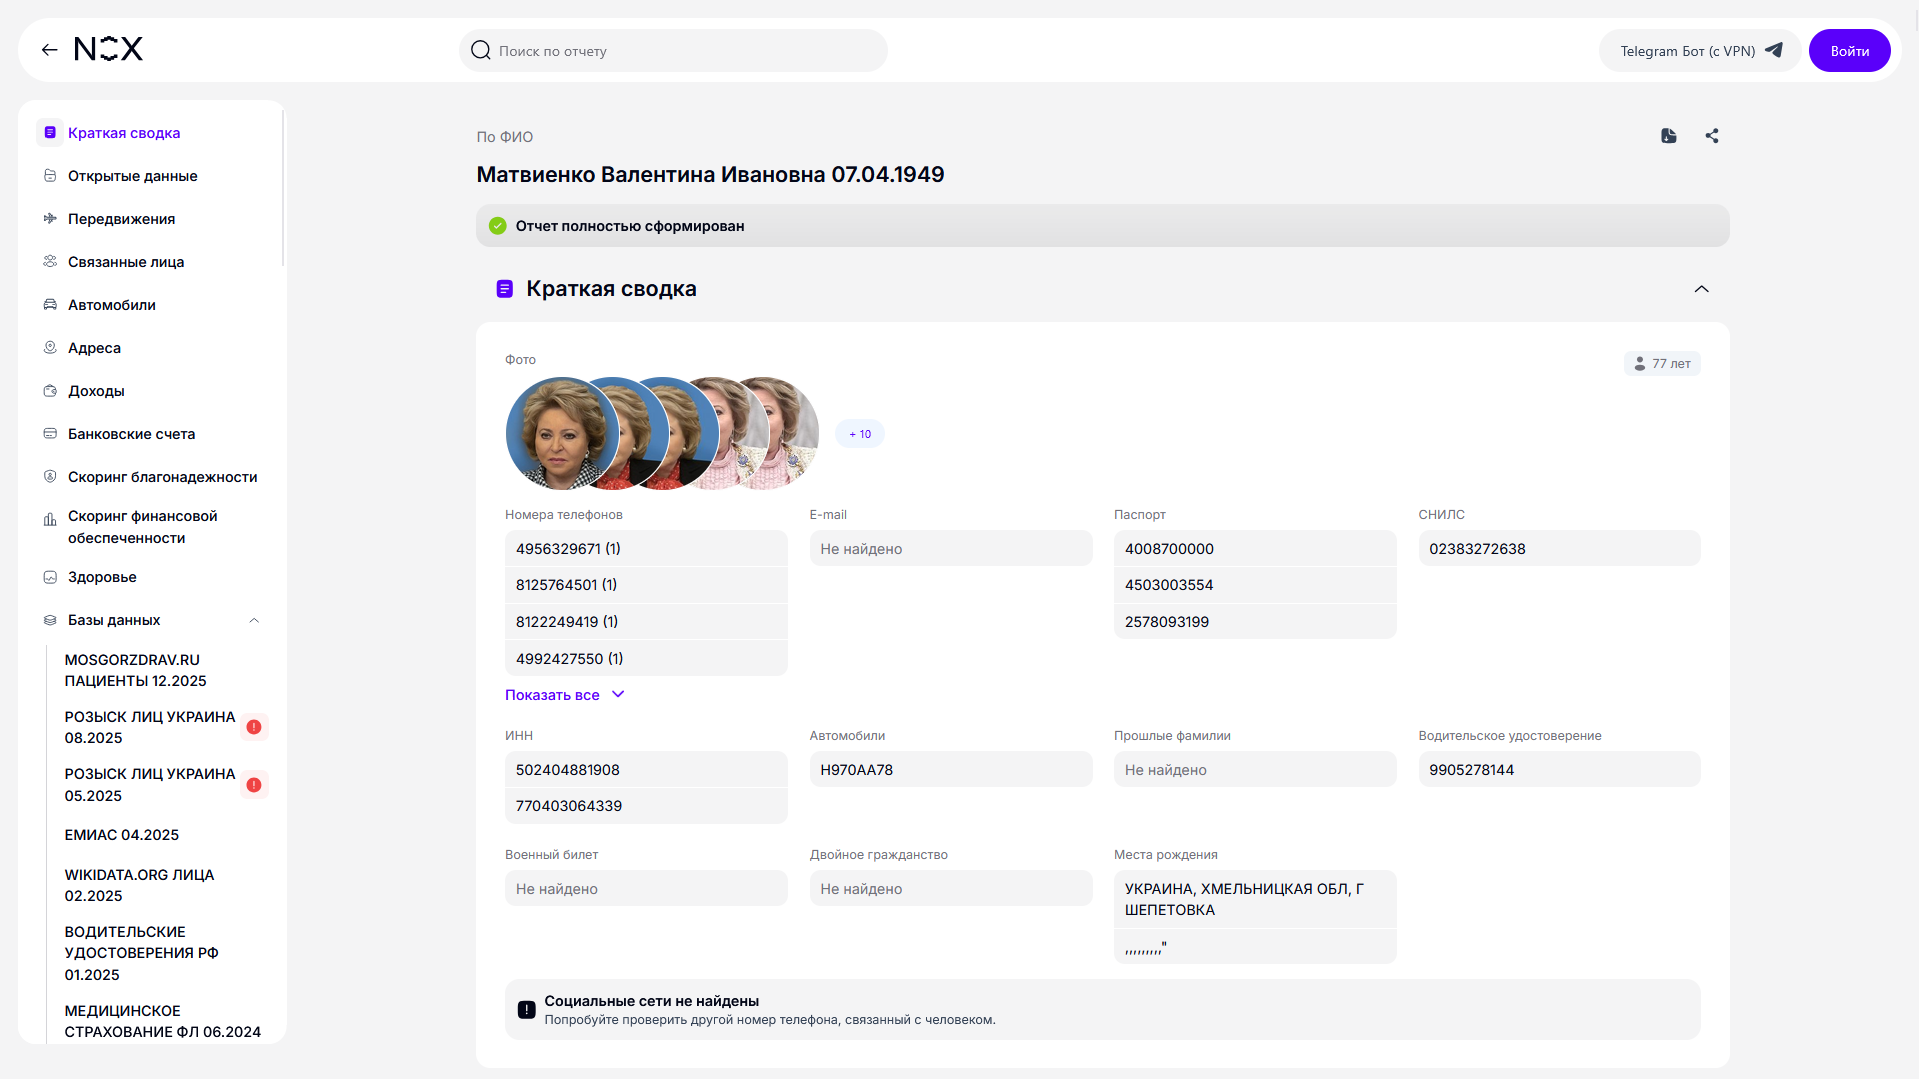
Task: Collapse the Краткая сводка section chevron
Action: [x=1701, y=289]
